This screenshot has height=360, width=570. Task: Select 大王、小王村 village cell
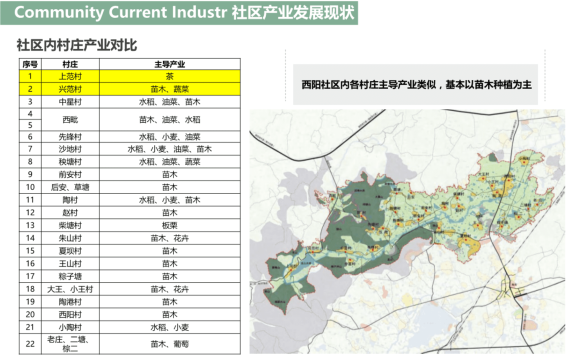[70, 289]
